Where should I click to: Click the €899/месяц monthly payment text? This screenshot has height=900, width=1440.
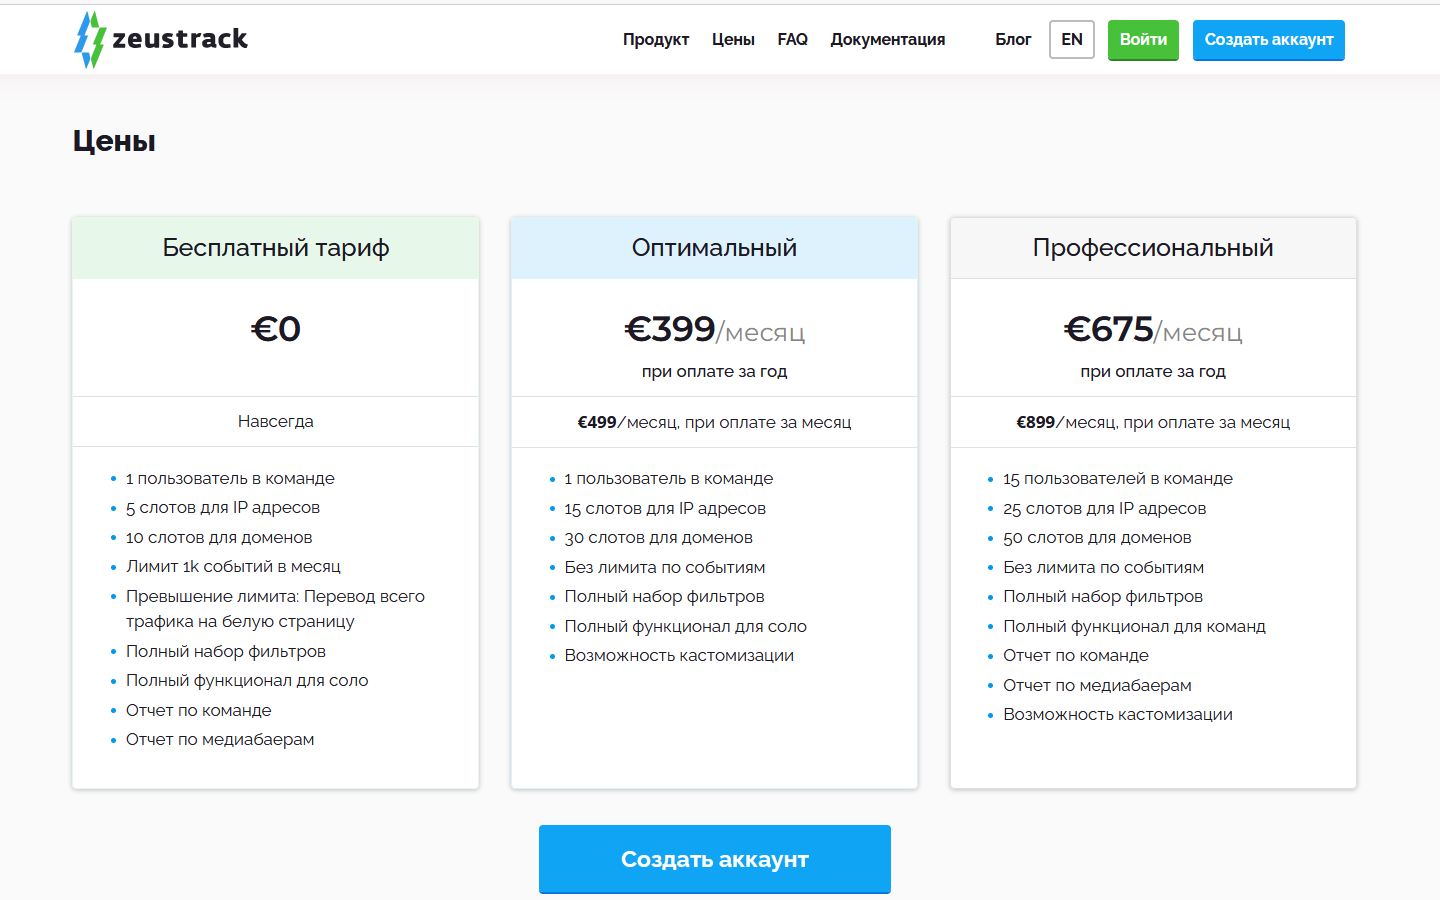(x=1153, y=423)
